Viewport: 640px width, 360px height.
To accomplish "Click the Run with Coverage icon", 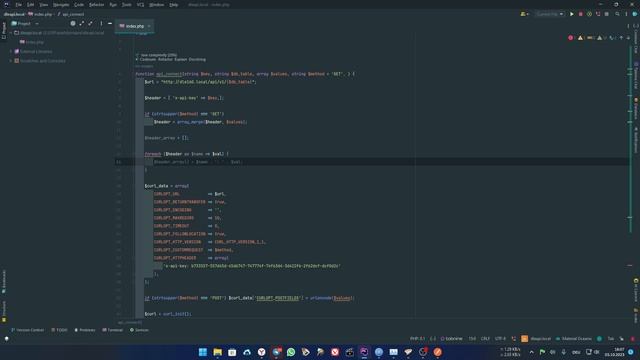I will [589, 14].
